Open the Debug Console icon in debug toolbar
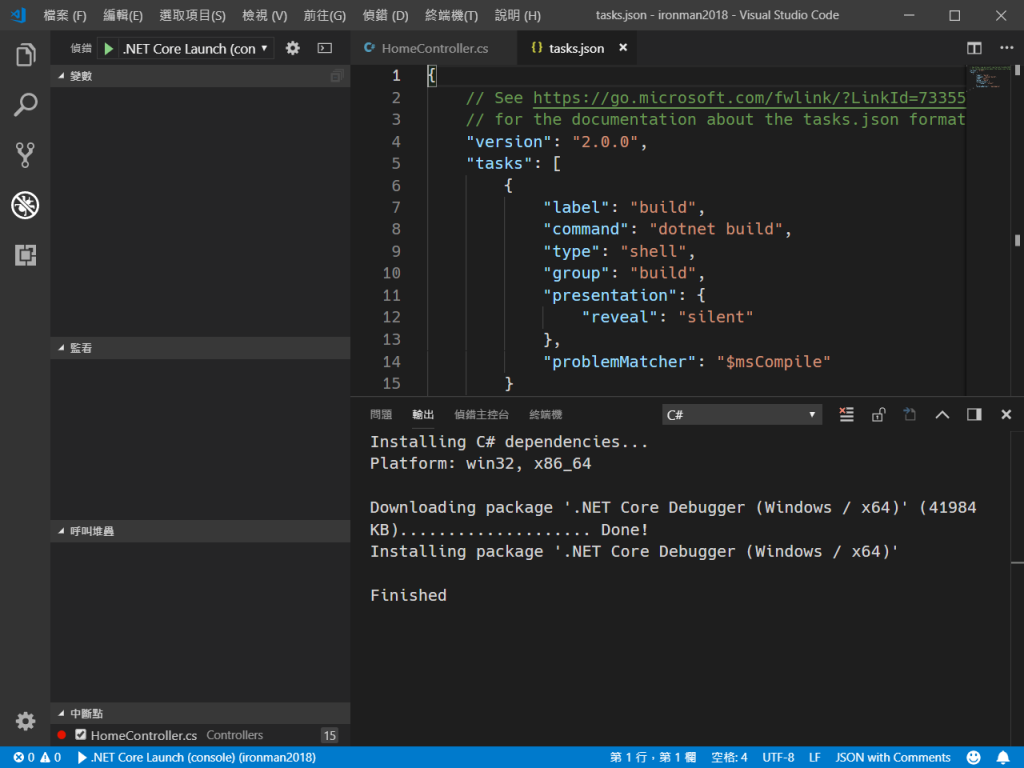Screen dimensions: 1024x768 [x=325, y=48]
